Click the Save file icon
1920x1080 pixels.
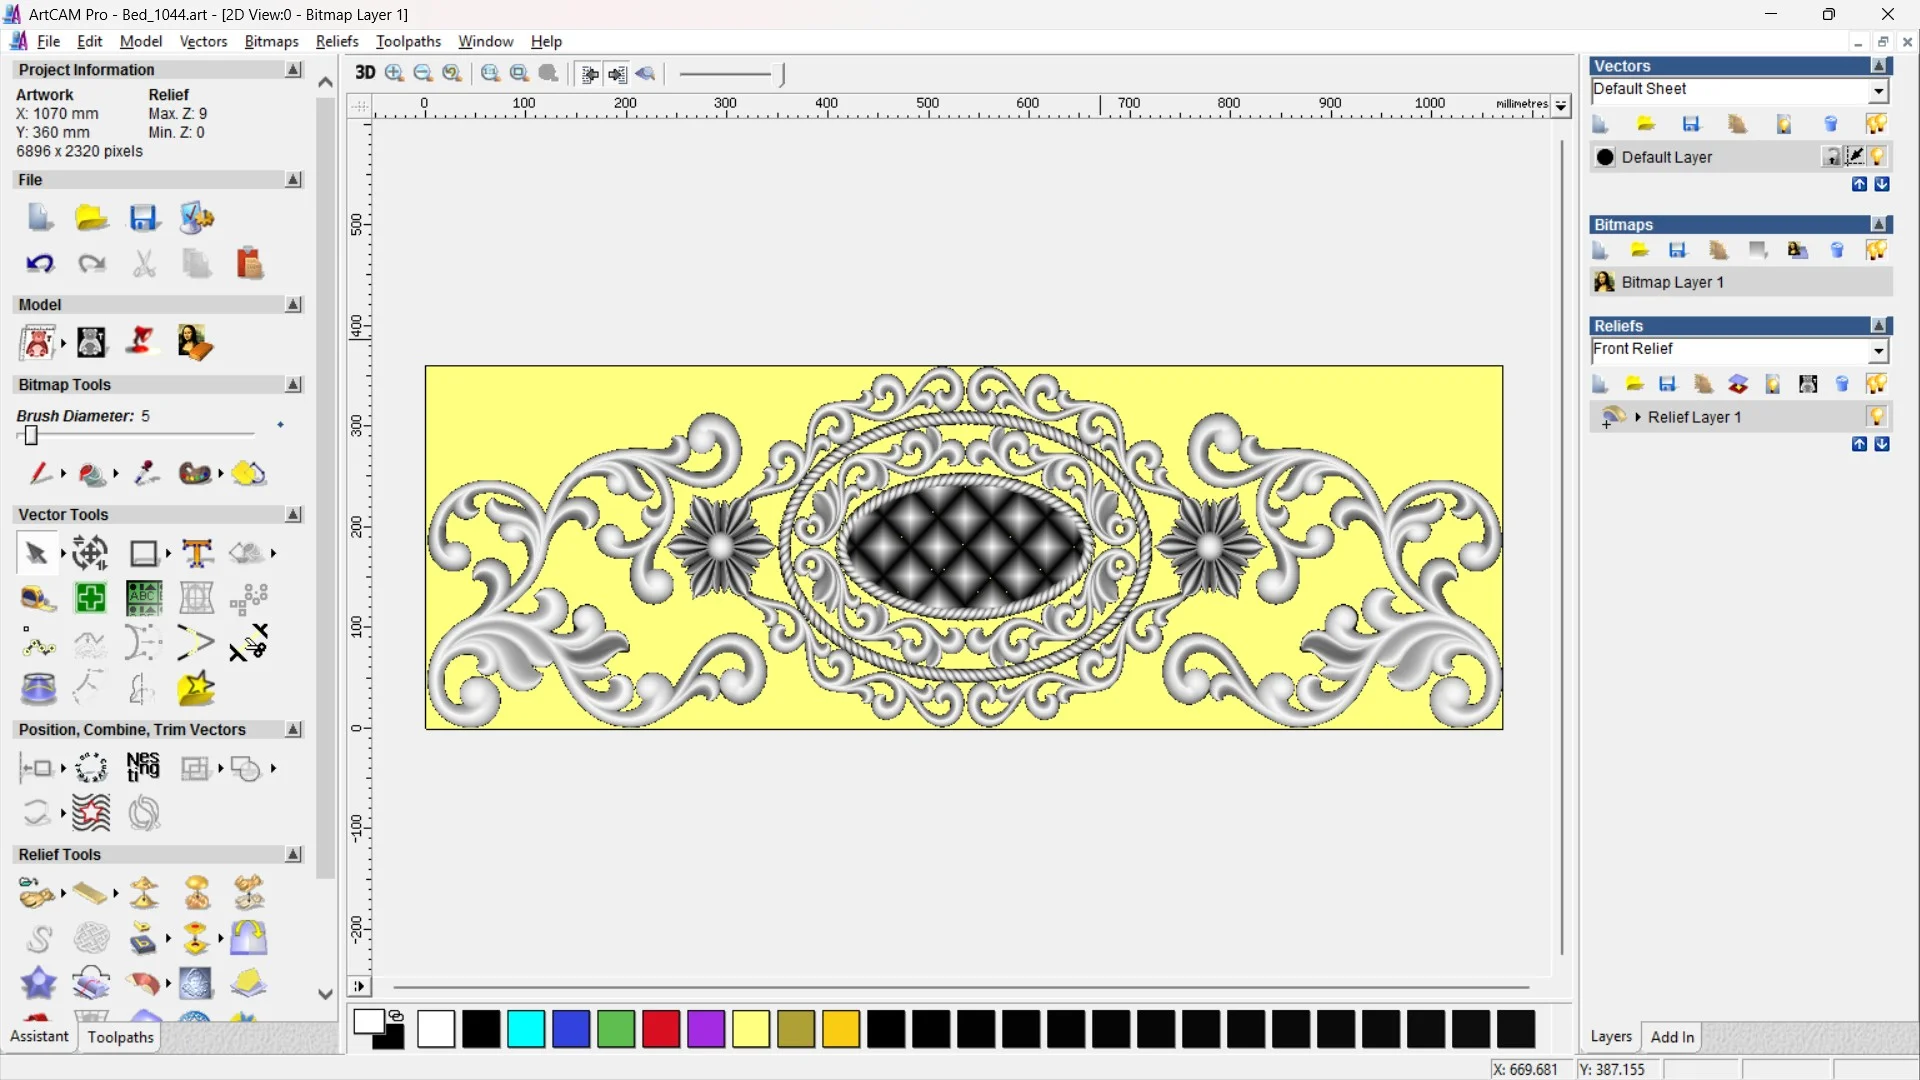coord(143,218)
